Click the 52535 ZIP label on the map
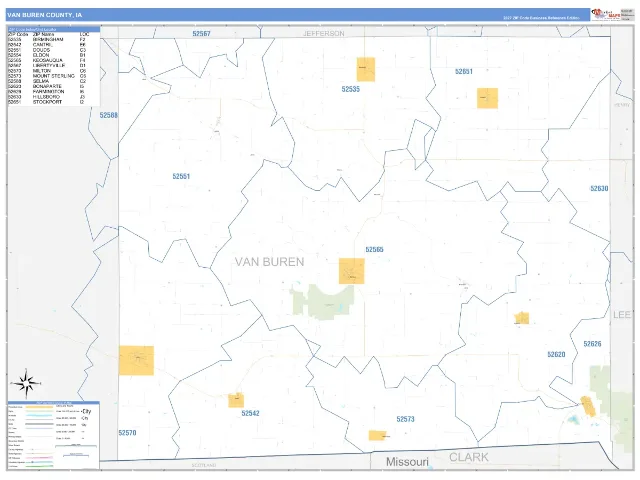Screen dimensions: 640x480 coord(351,89)
